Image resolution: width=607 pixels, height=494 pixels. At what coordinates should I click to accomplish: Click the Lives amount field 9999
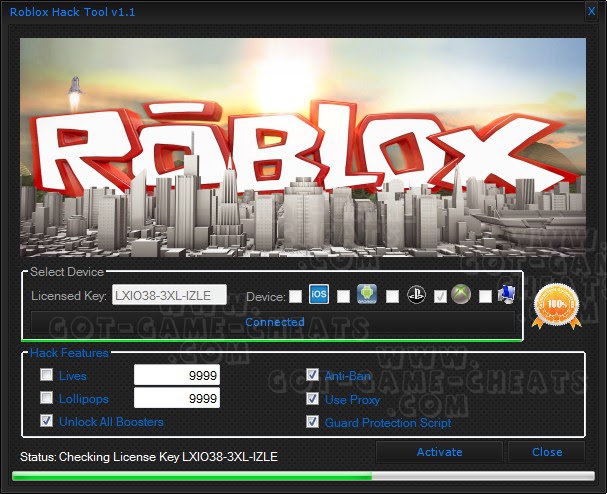(177, 375)
